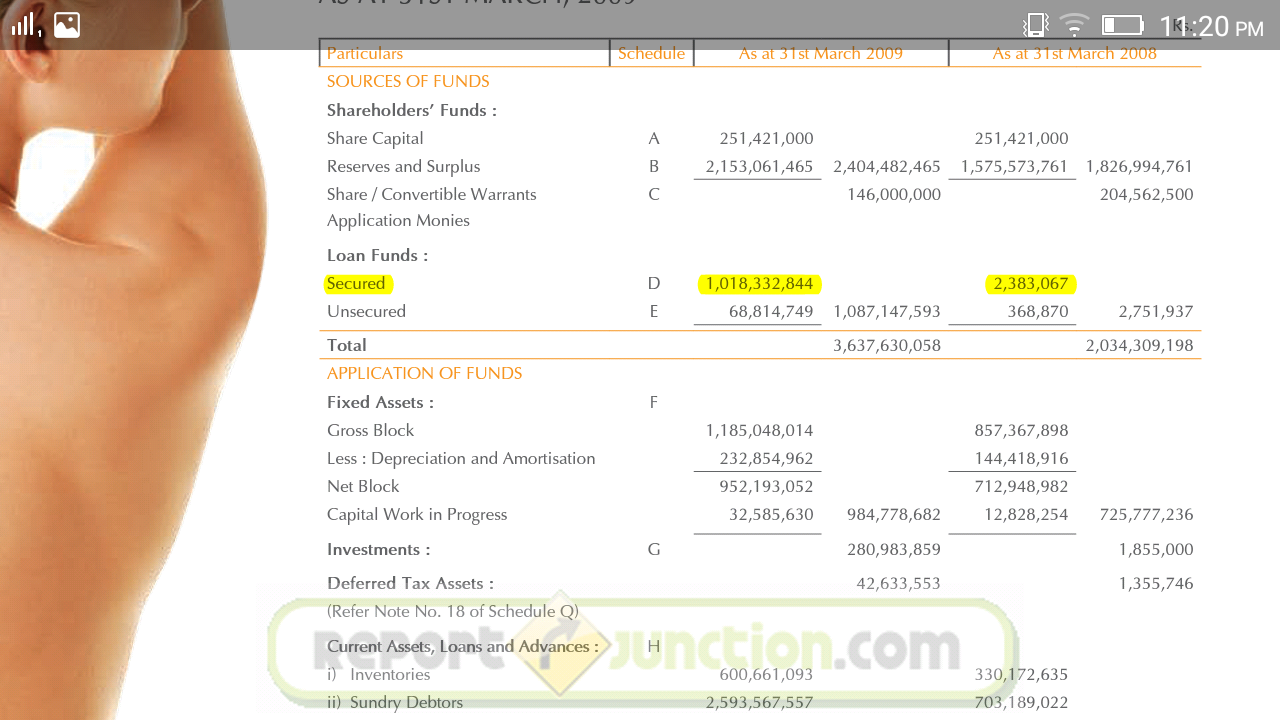
Task: Click fixed assets total 984,778,682
Action: (894, 514)
